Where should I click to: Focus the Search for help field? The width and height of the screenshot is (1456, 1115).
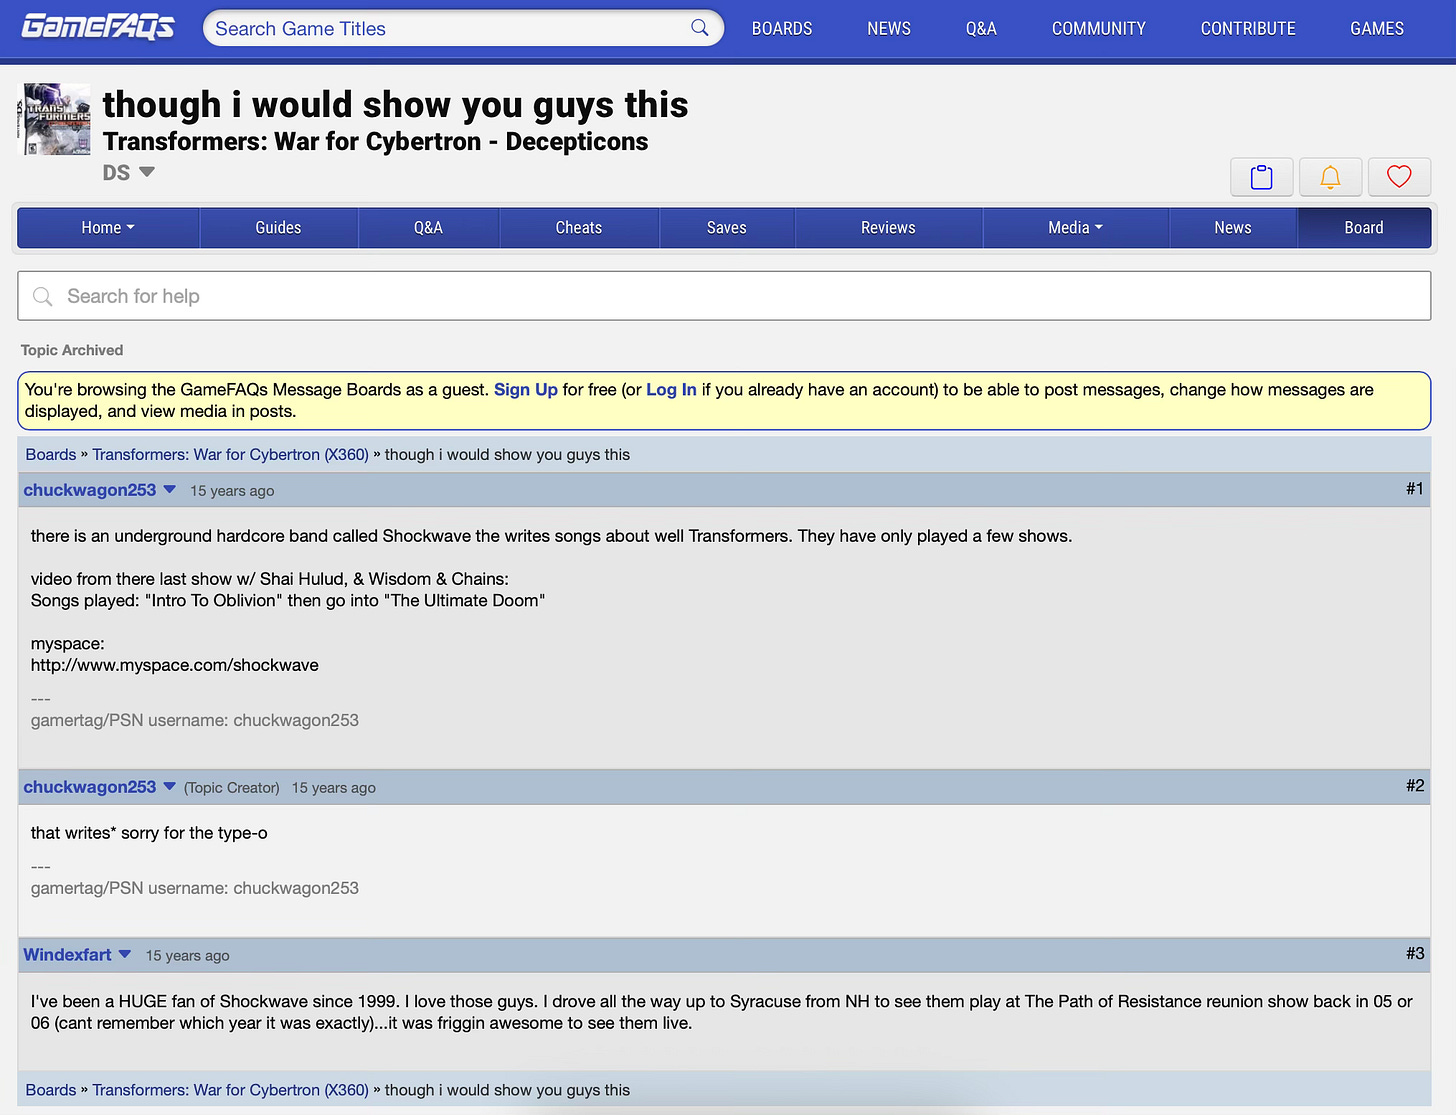tap(724, 296)
